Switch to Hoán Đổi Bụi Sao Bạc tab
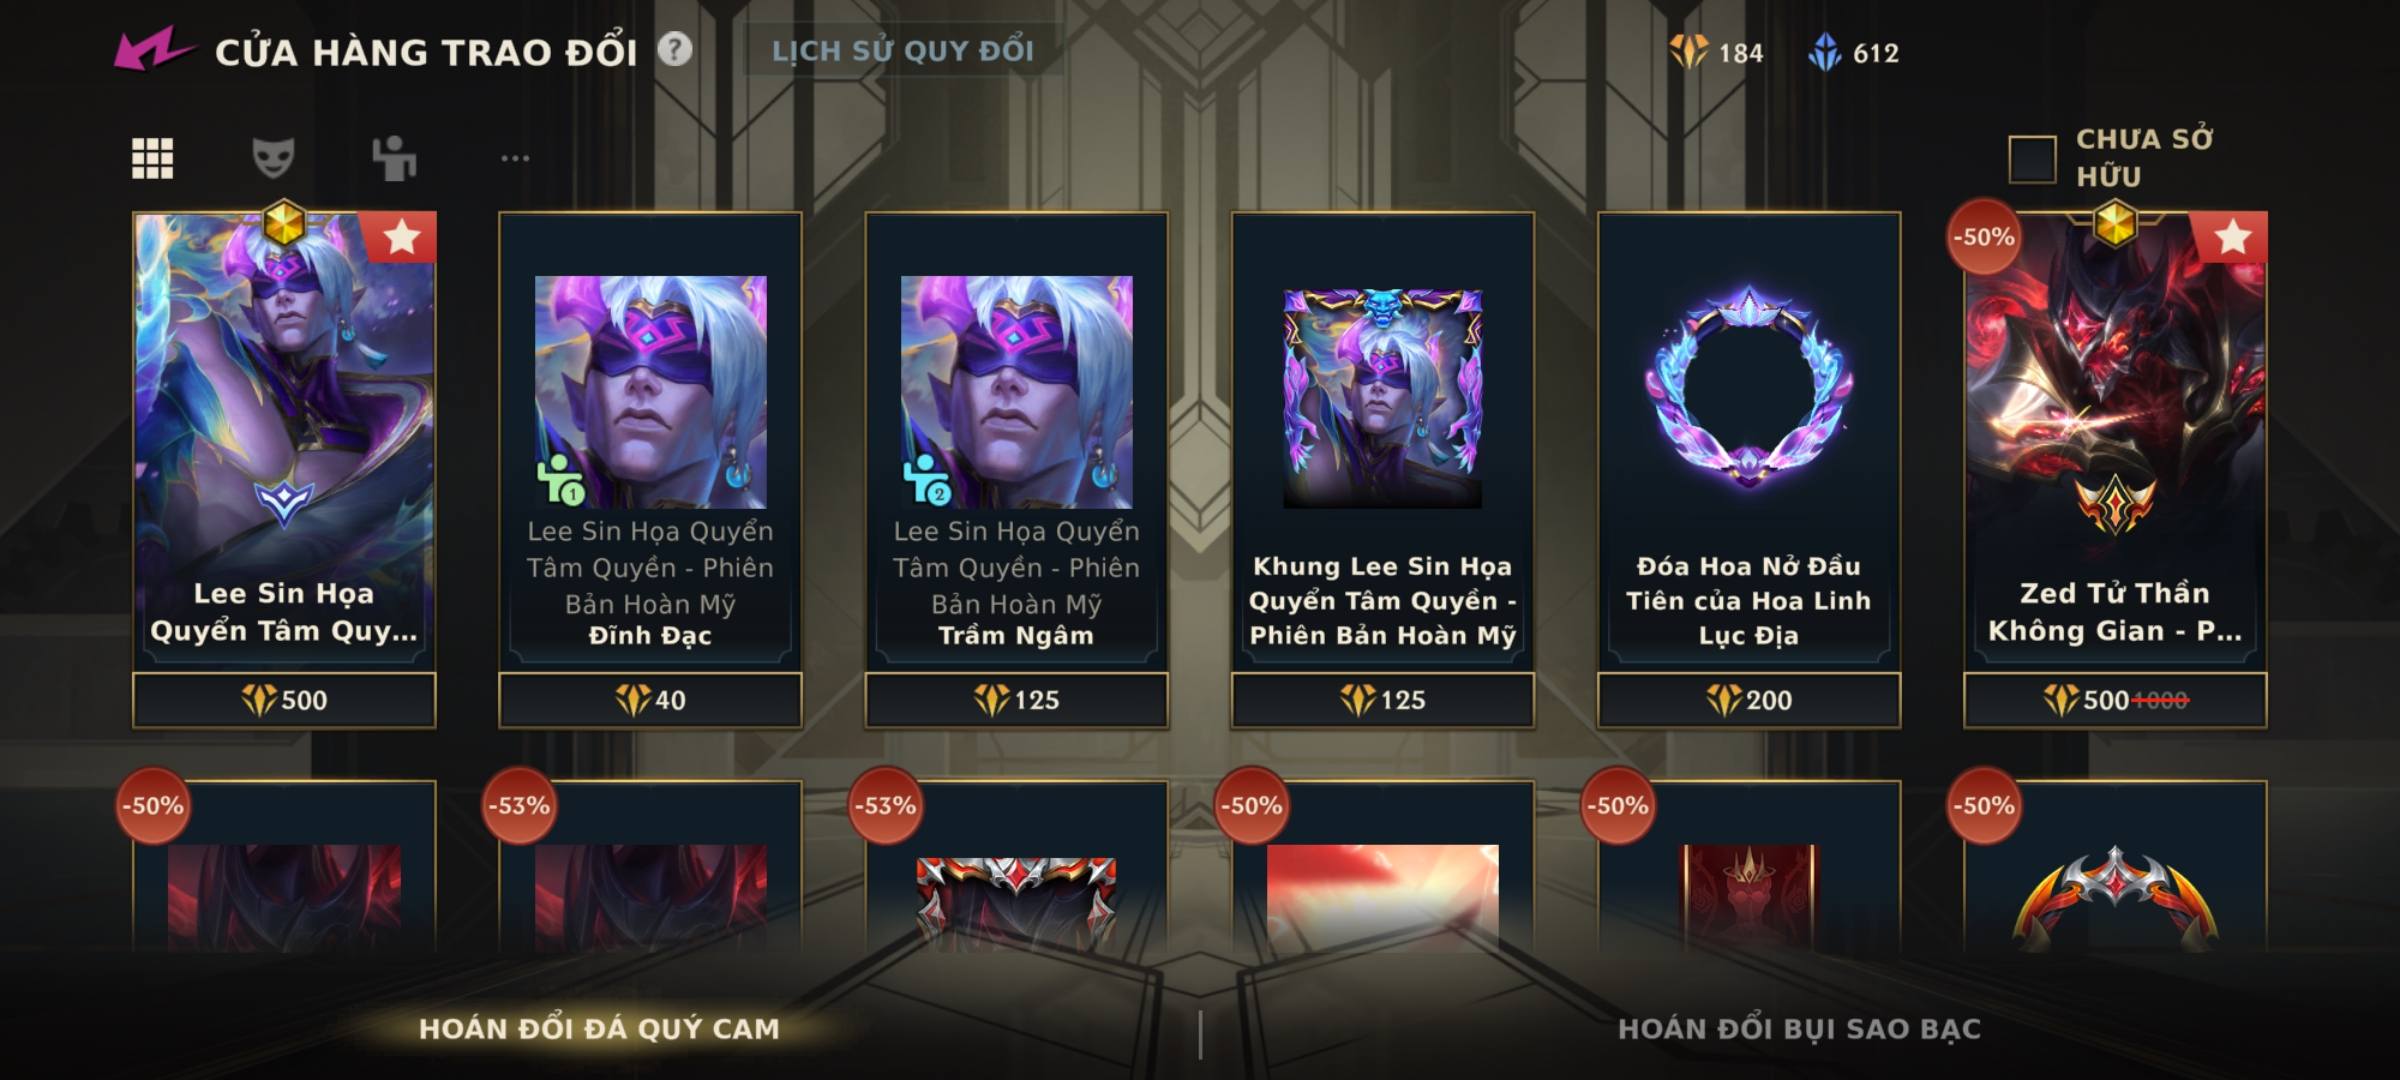Viewport: 2400px width, 1080px height. pyautogui.click(x=1799, y=1029)
